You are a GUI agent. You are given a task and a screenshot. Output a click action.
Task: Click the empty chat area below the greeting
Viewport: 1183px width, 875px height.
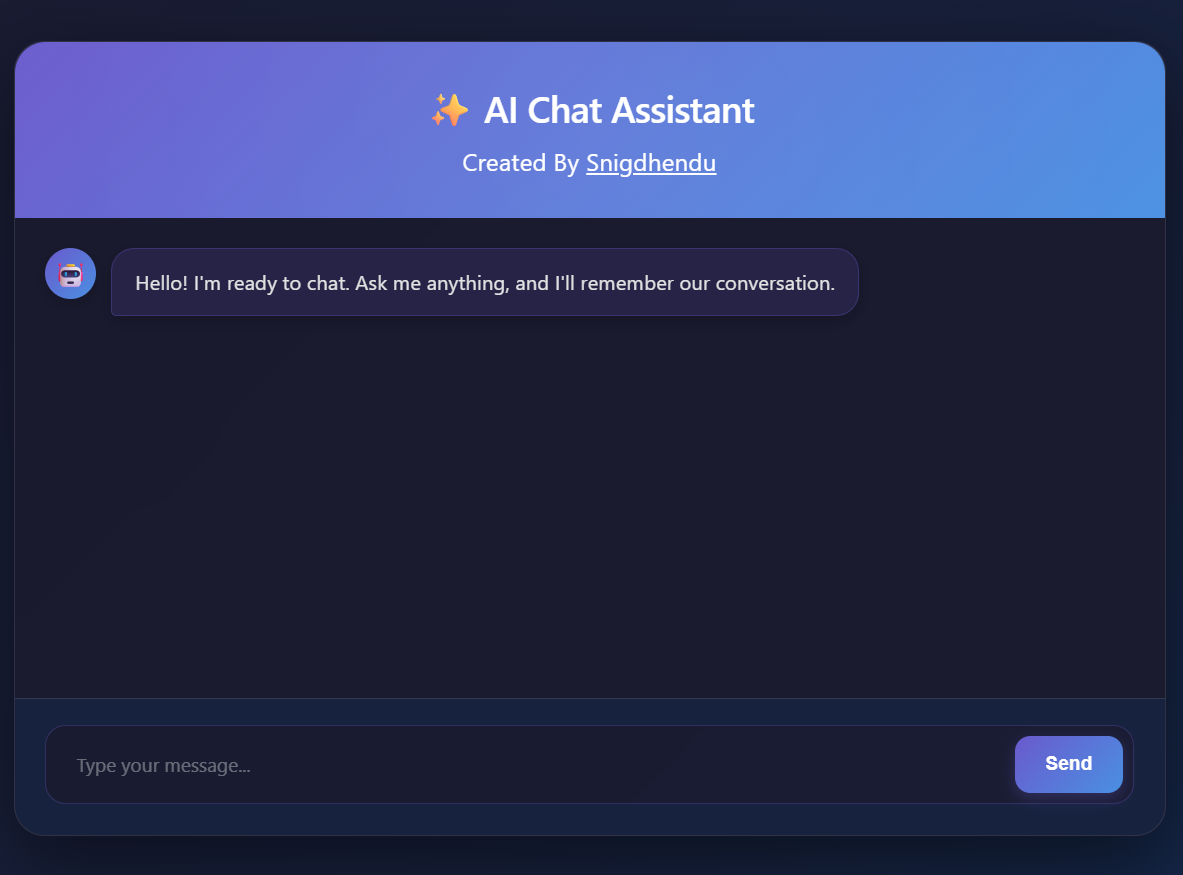pos(590,500)
